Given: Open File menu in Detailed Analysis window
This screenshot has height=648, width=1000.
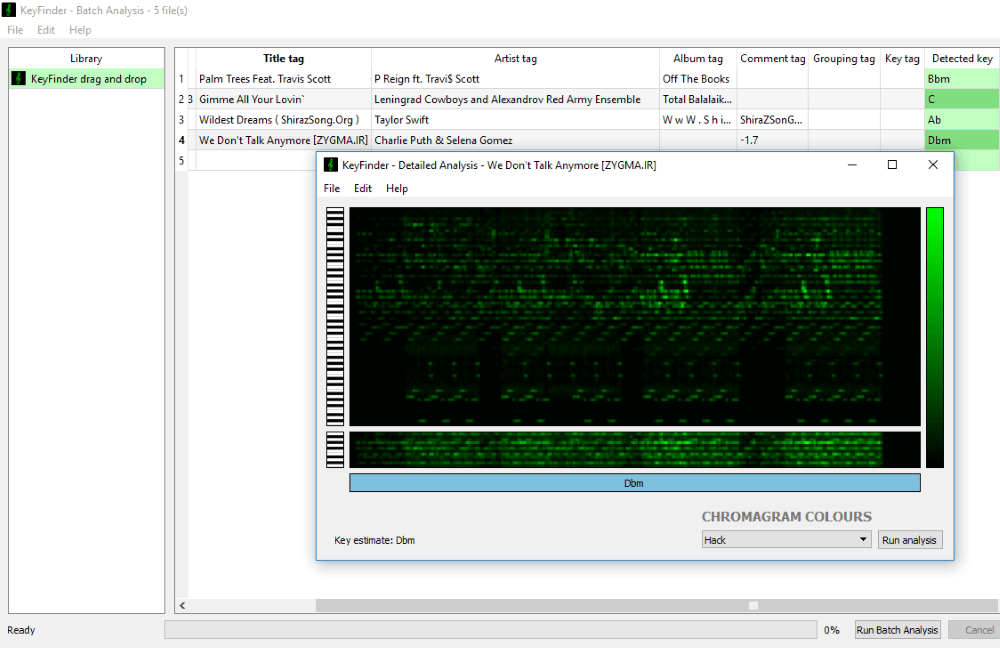Looking at the screenshot, I should 332,188.
